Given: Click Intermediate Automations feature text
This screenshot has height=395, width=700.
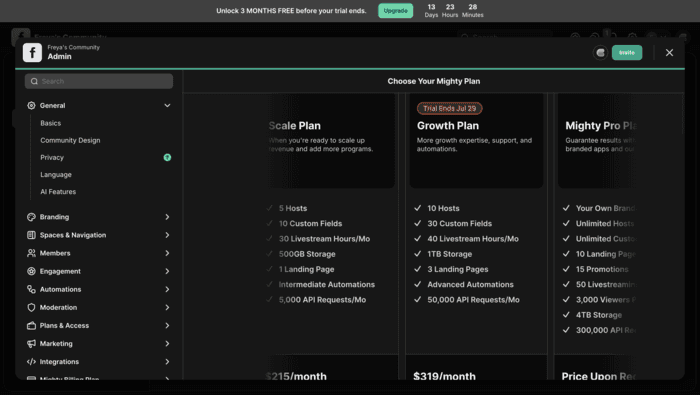Looking at the screenshot, I should [327, 284].
